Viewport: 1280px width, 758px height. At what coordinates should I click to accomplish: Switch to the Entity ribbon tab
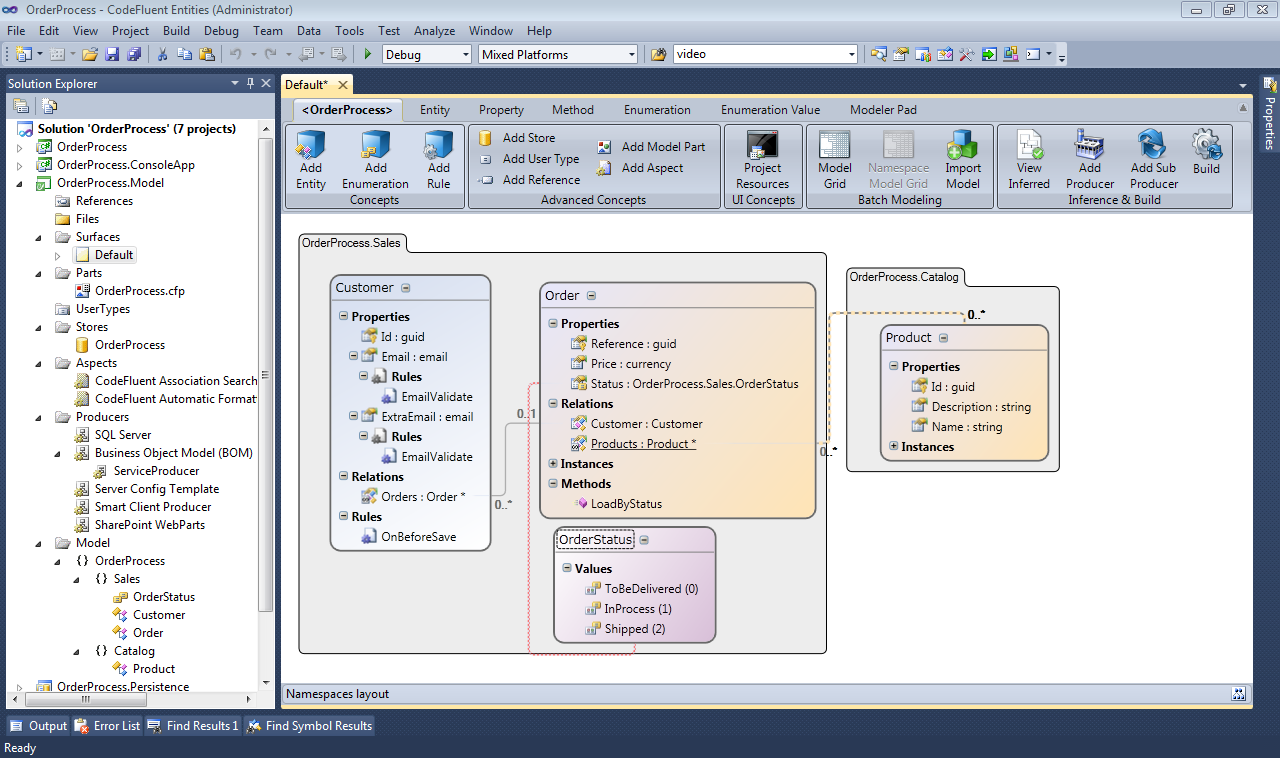click(x=435, y=110)
